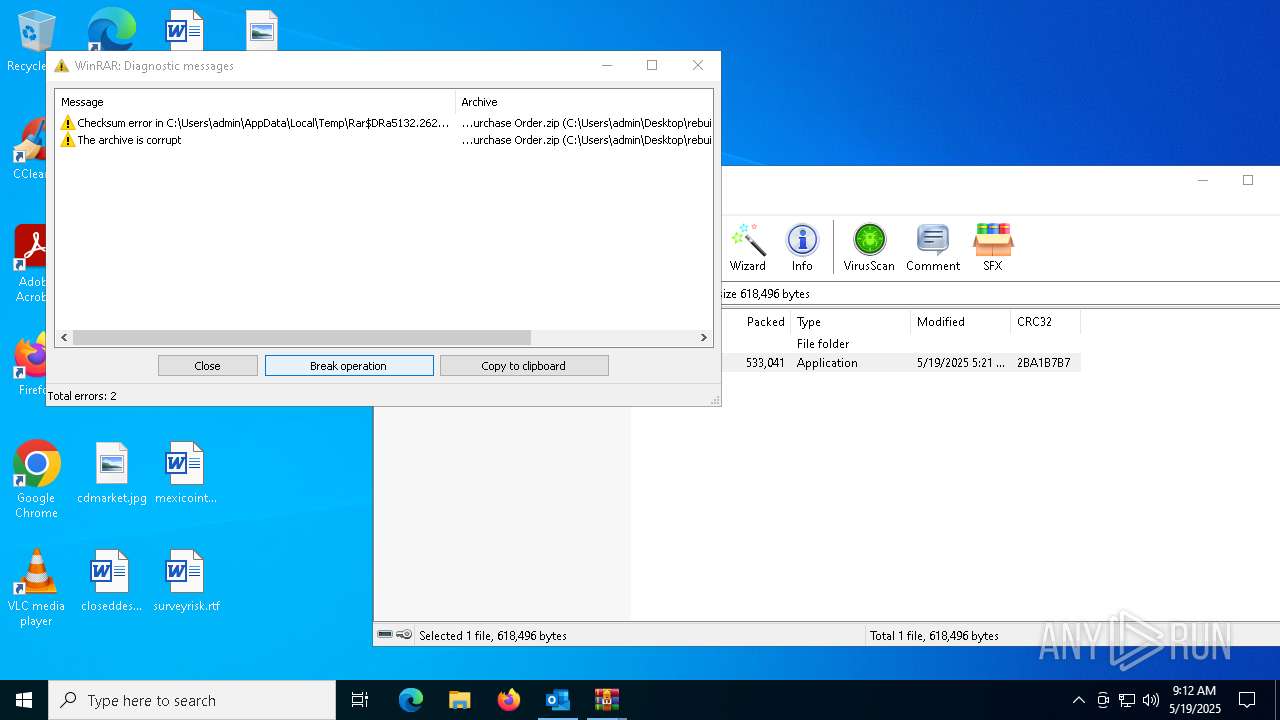Click the Message column header
This screenshot has width=1280, height=720.
point(255,102)
